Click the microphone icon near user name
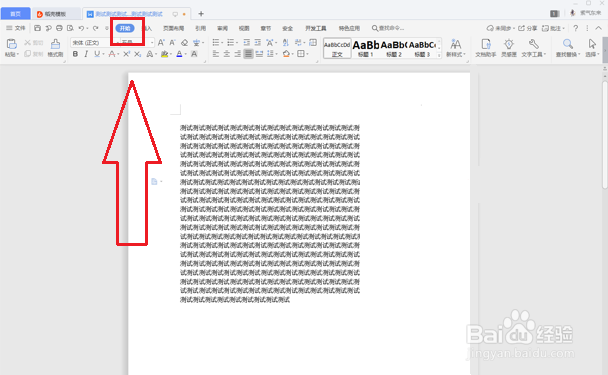 tap(572, 13)
